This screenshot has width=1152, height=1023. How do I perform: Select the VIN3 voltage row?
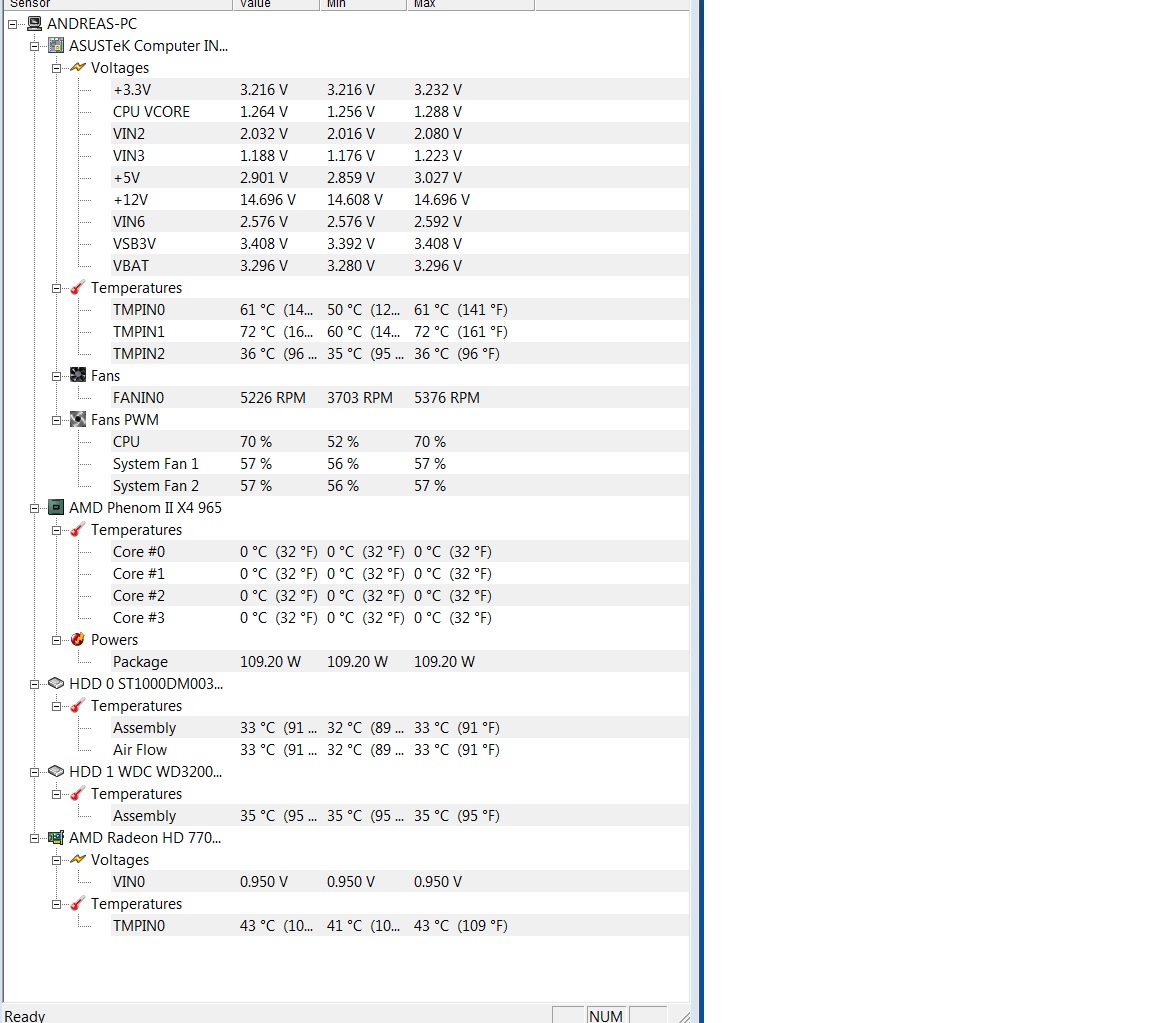click(x=400, y=156)
